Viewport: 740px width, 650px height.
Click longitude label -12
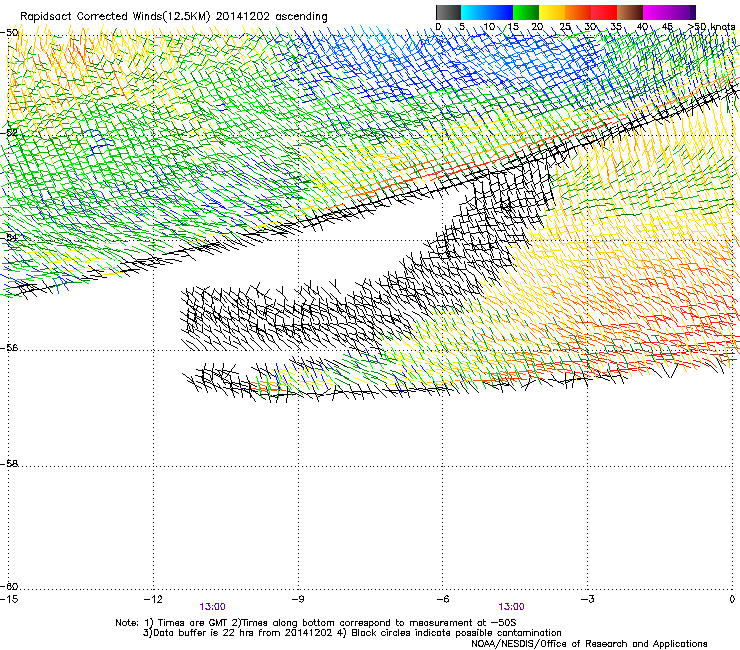tap(153, 599)
